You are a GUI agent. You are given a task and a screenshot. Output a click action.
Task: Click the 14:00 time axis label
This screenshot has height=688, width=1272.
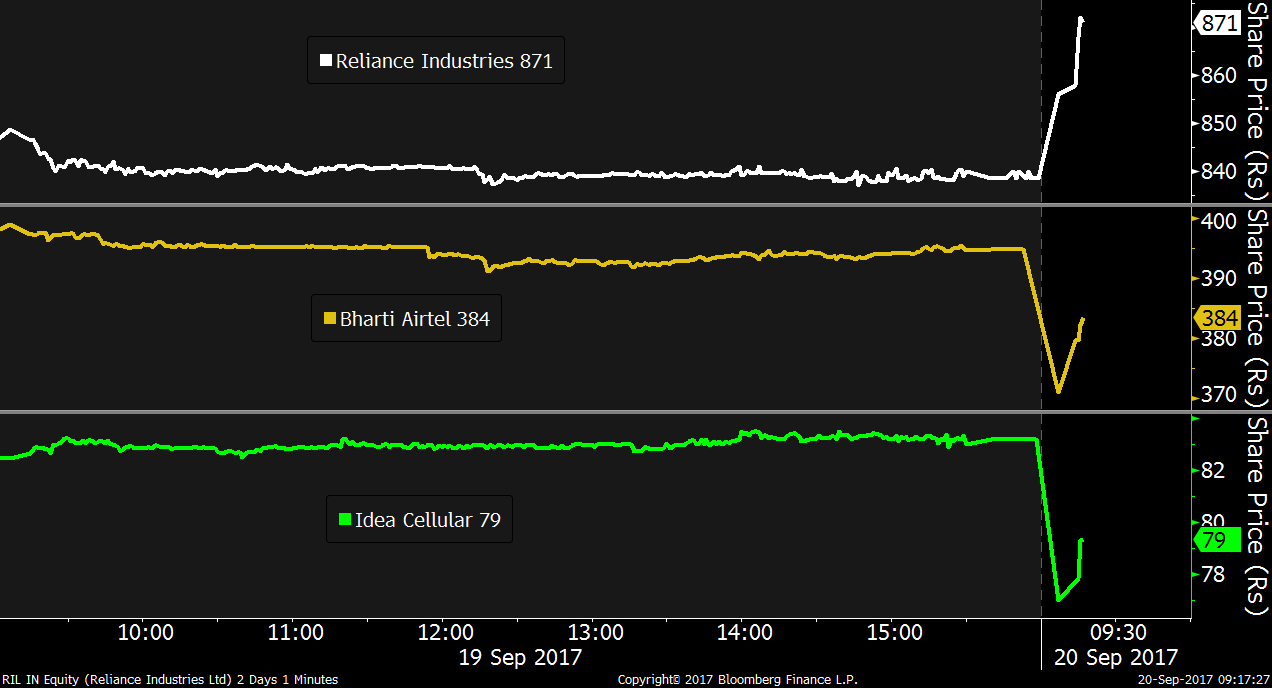(745, 633)
